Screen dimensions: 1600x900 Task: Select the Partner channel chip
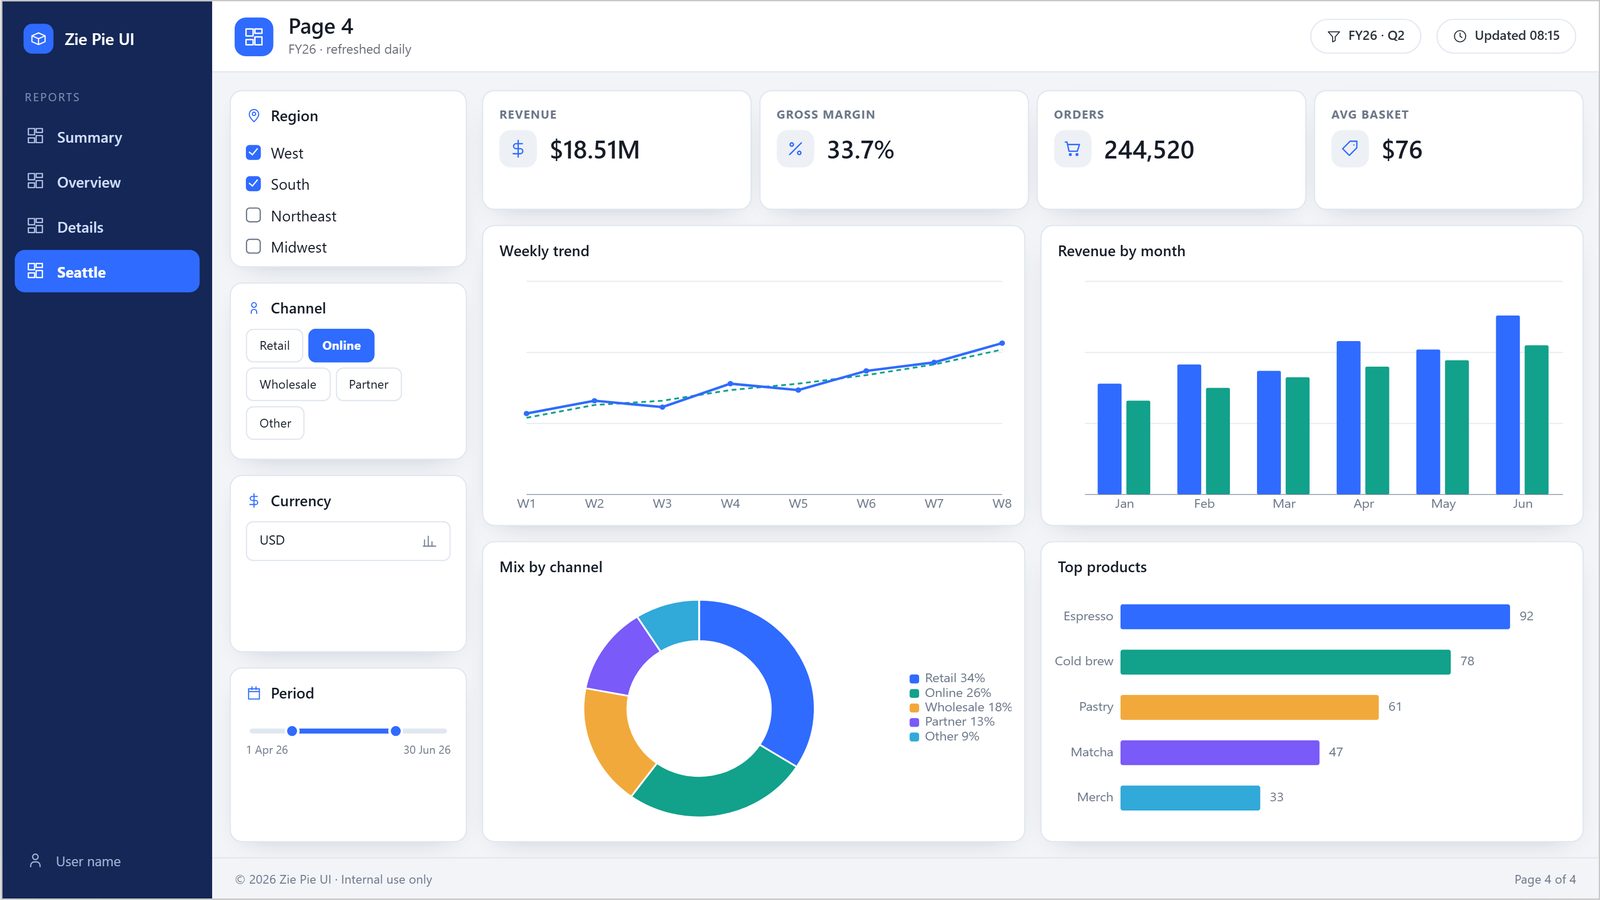pyautogui.click(x=369, y=384)
